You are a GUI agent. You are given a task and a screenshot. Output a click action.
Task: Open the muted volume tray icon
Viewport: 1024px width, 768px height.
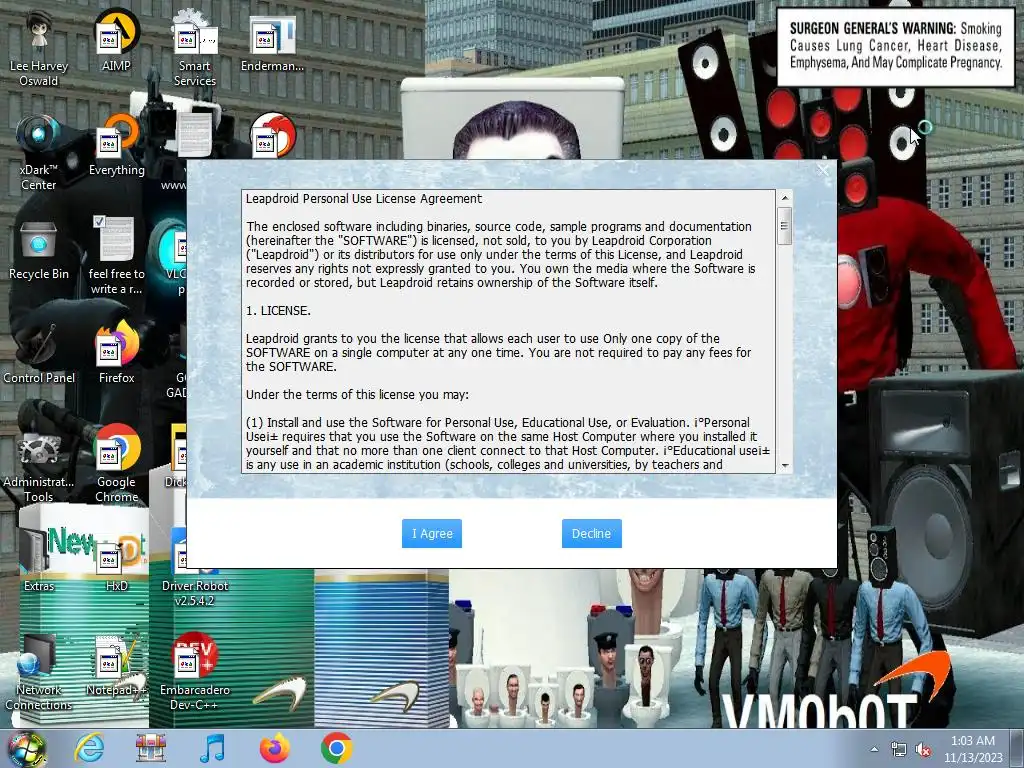(923, 750)
